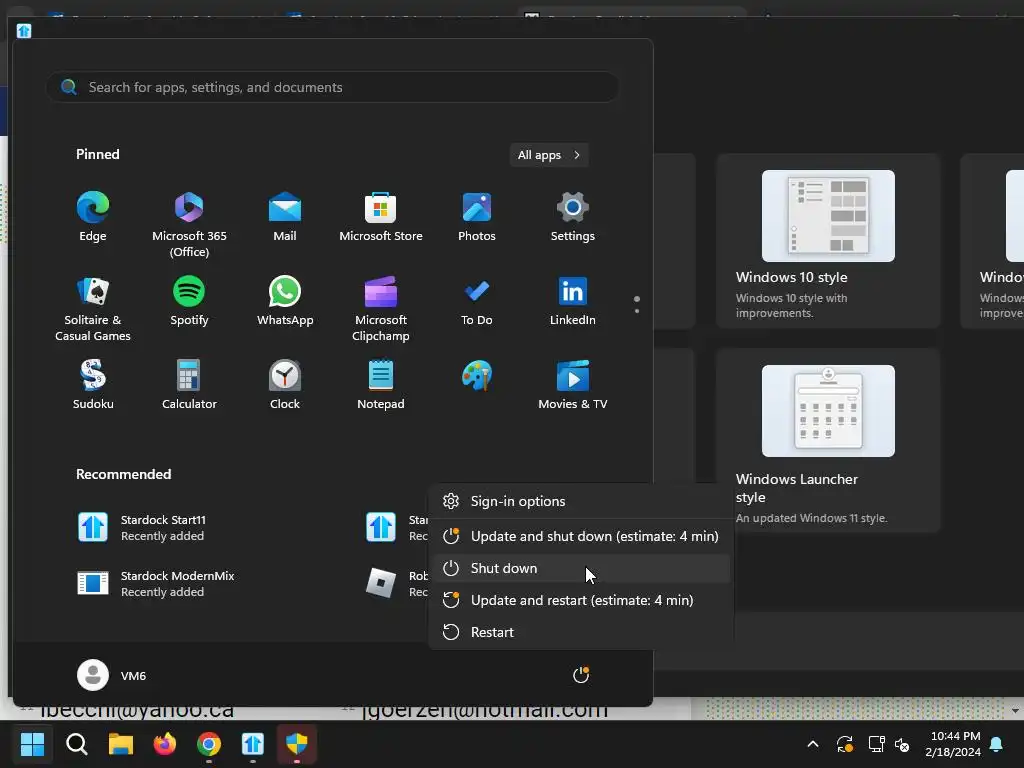Show hidden system tray icons
The width and height of the screenshot is (1024, 768).
813,744
